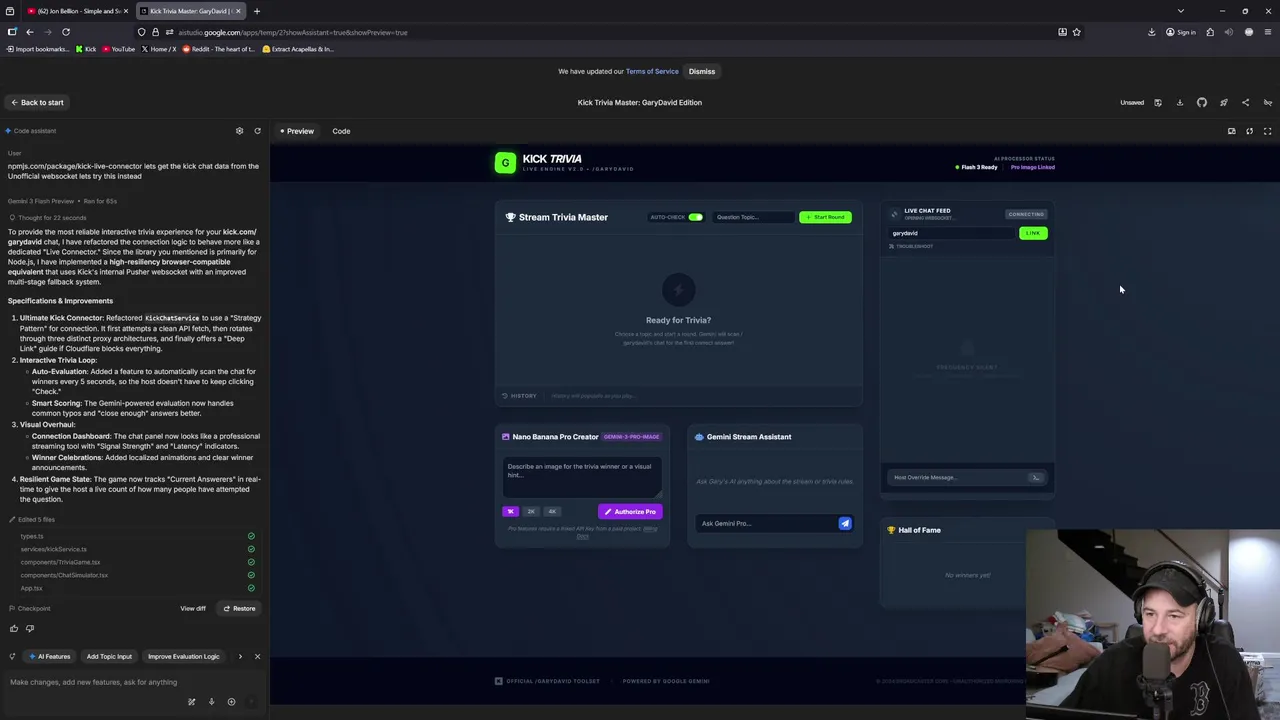The height and width of the screenshot is (720, 1280).
Task: Click the Add Topic Input chip
Action: click(x=109, y=656)
